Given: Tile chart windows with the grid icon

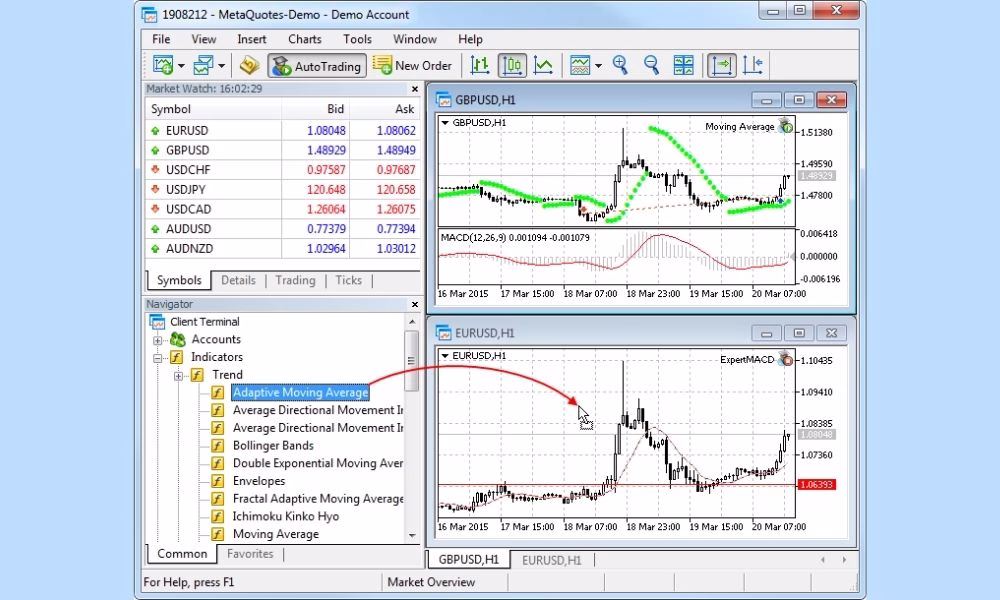Looking at the screenshot, I should coord(683,66).
